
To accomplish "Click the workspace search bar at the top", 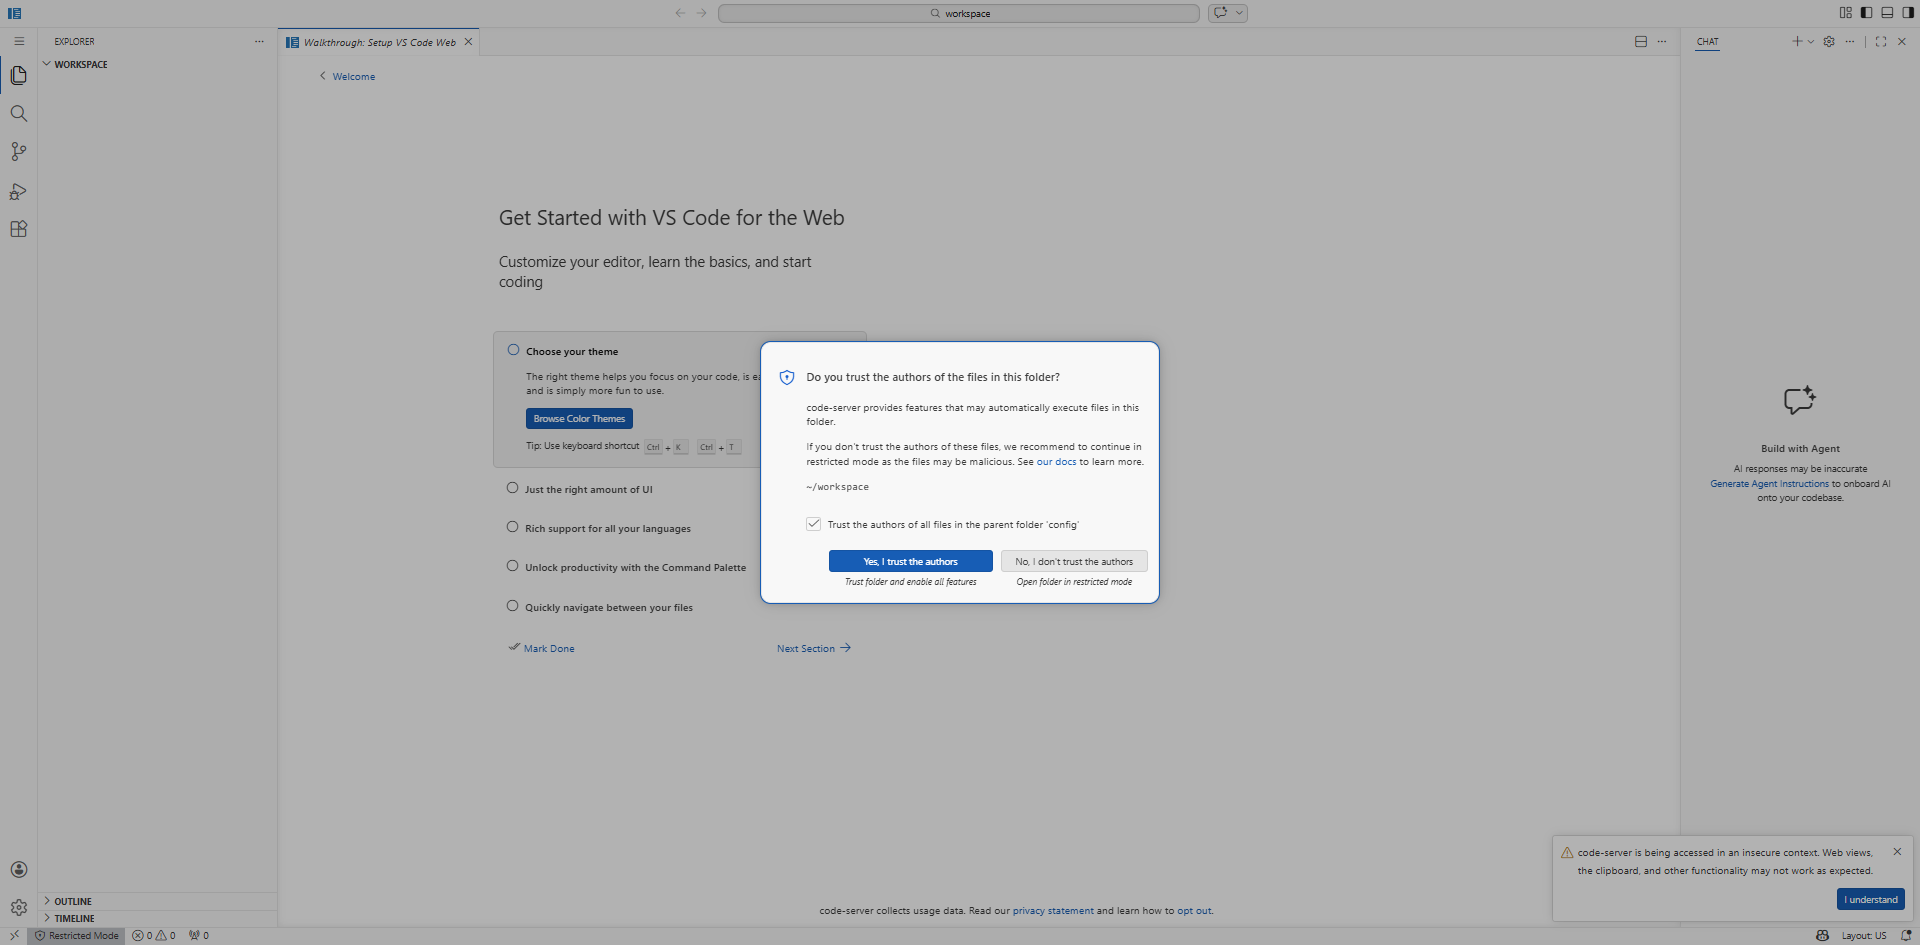I will tap(958, 13).
